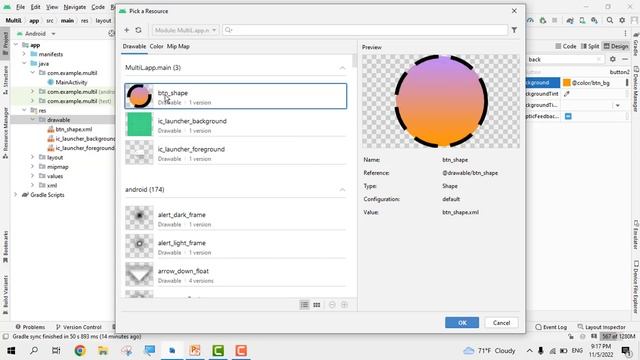Click the resource search input field
Viewport: 640px width, 360px height.
[x=365, y=30]
